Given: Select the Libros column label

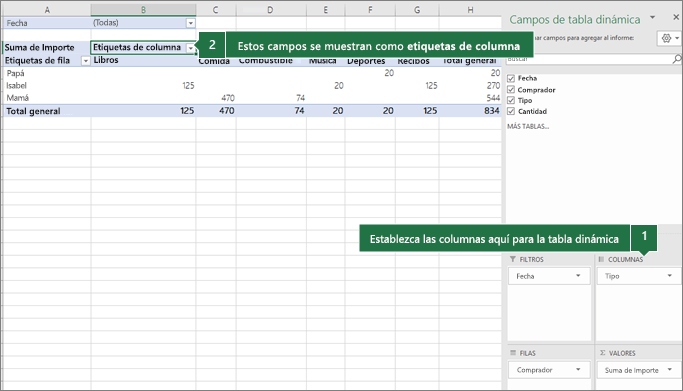Looking at the screenshot, I should (106, 60).
